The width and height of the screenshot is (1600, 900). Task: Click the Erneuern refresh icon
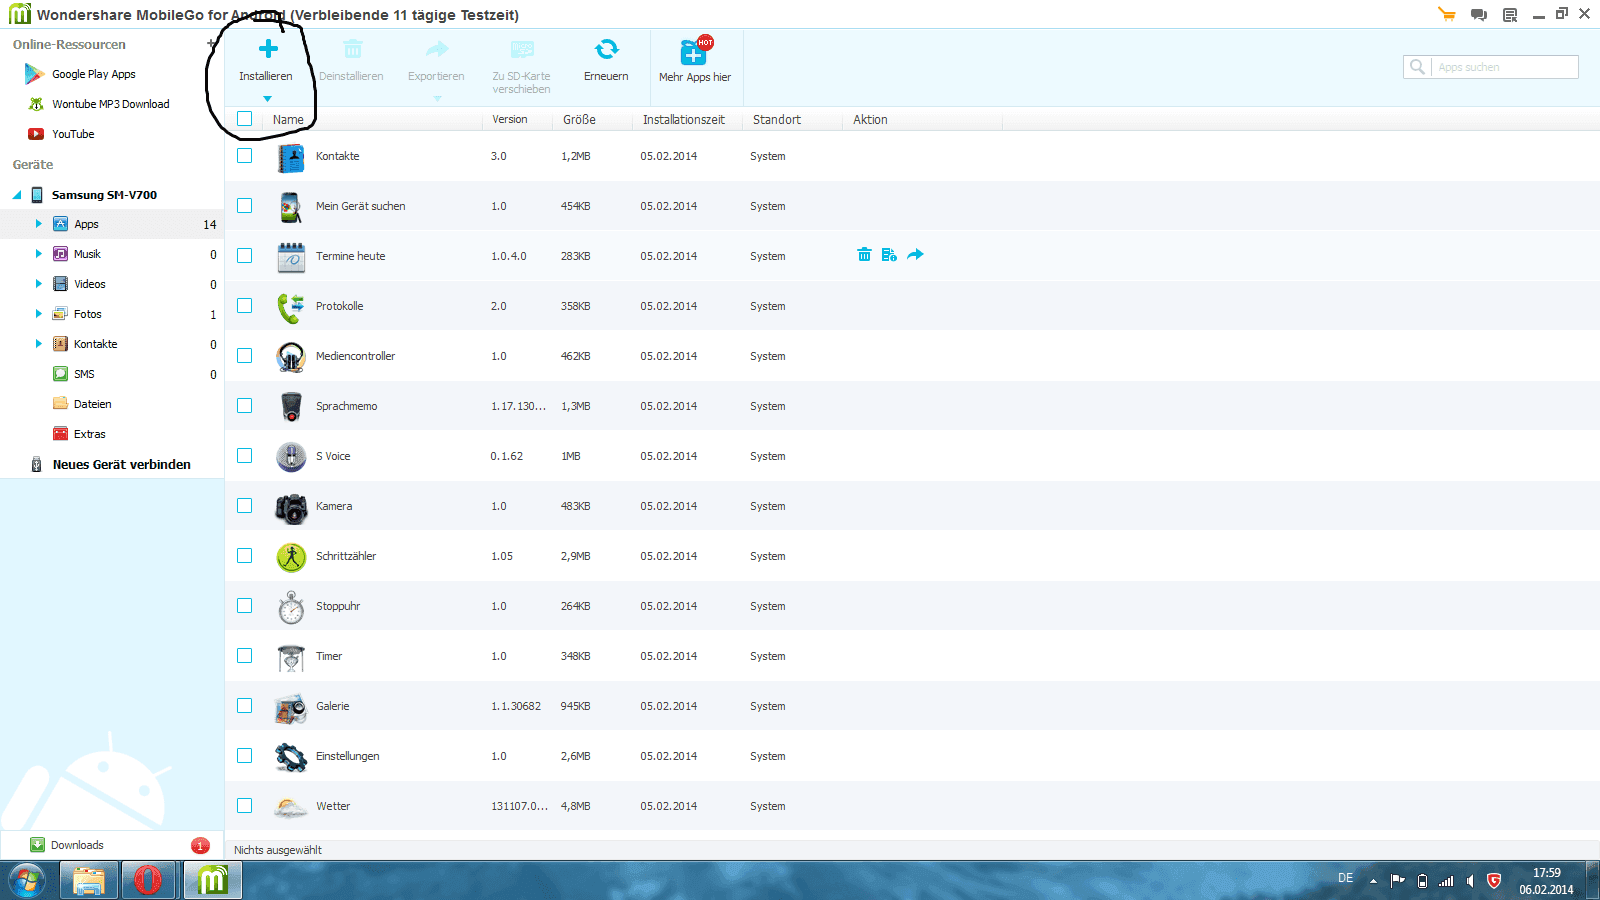(x=606, y=49)
